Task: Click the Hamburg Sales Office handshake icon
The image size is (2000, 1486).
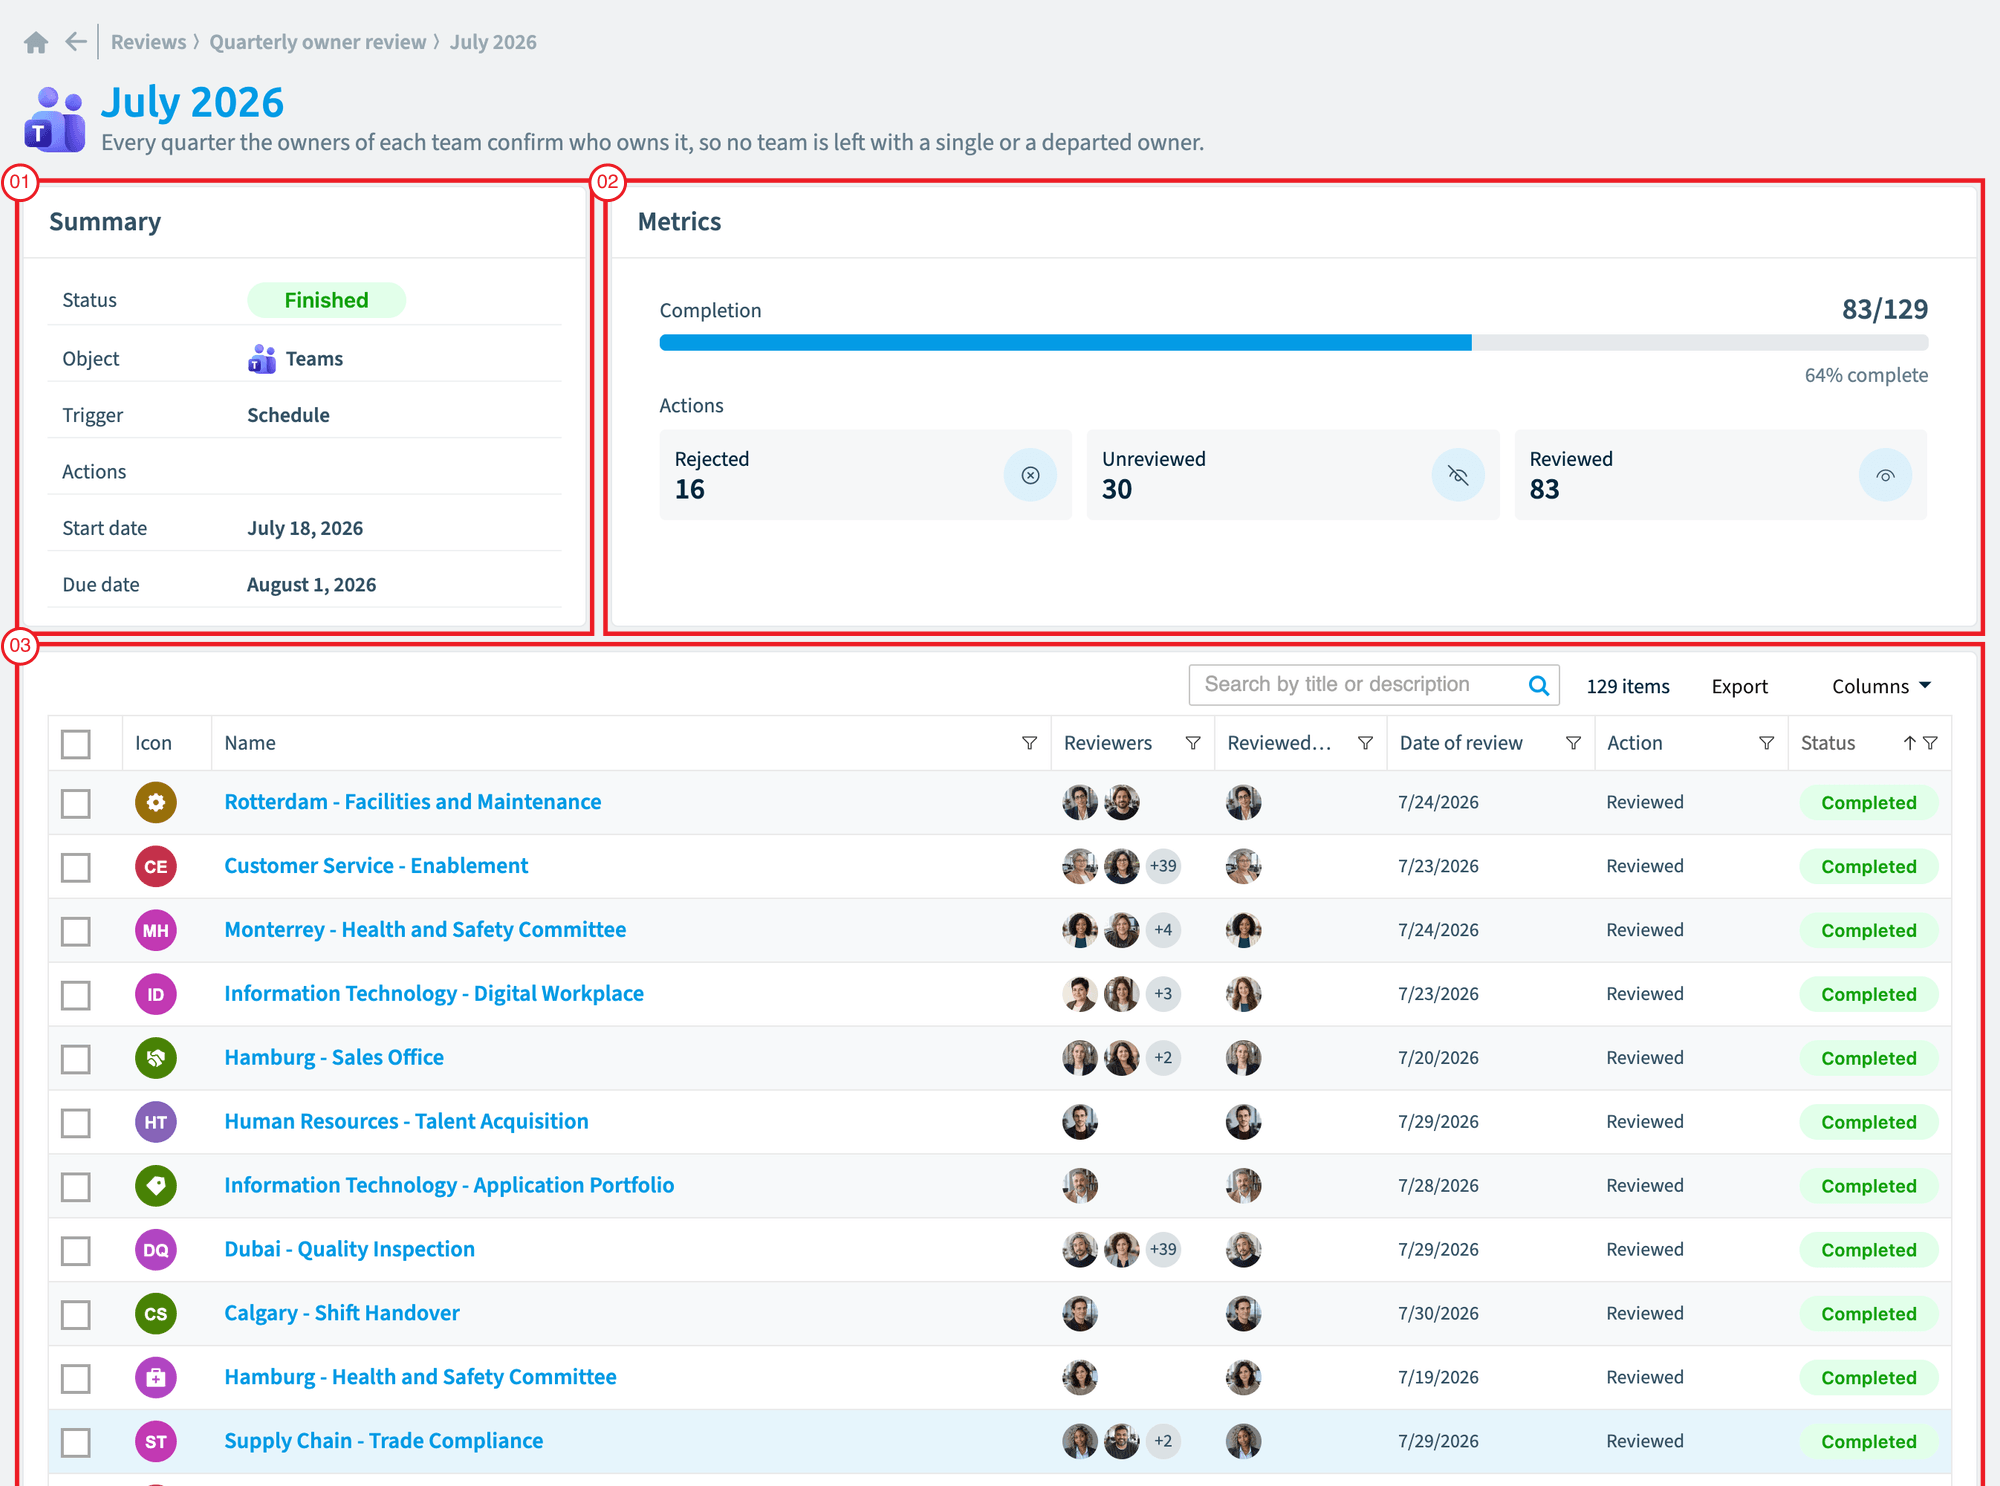Action: (x=156, y=1058)
